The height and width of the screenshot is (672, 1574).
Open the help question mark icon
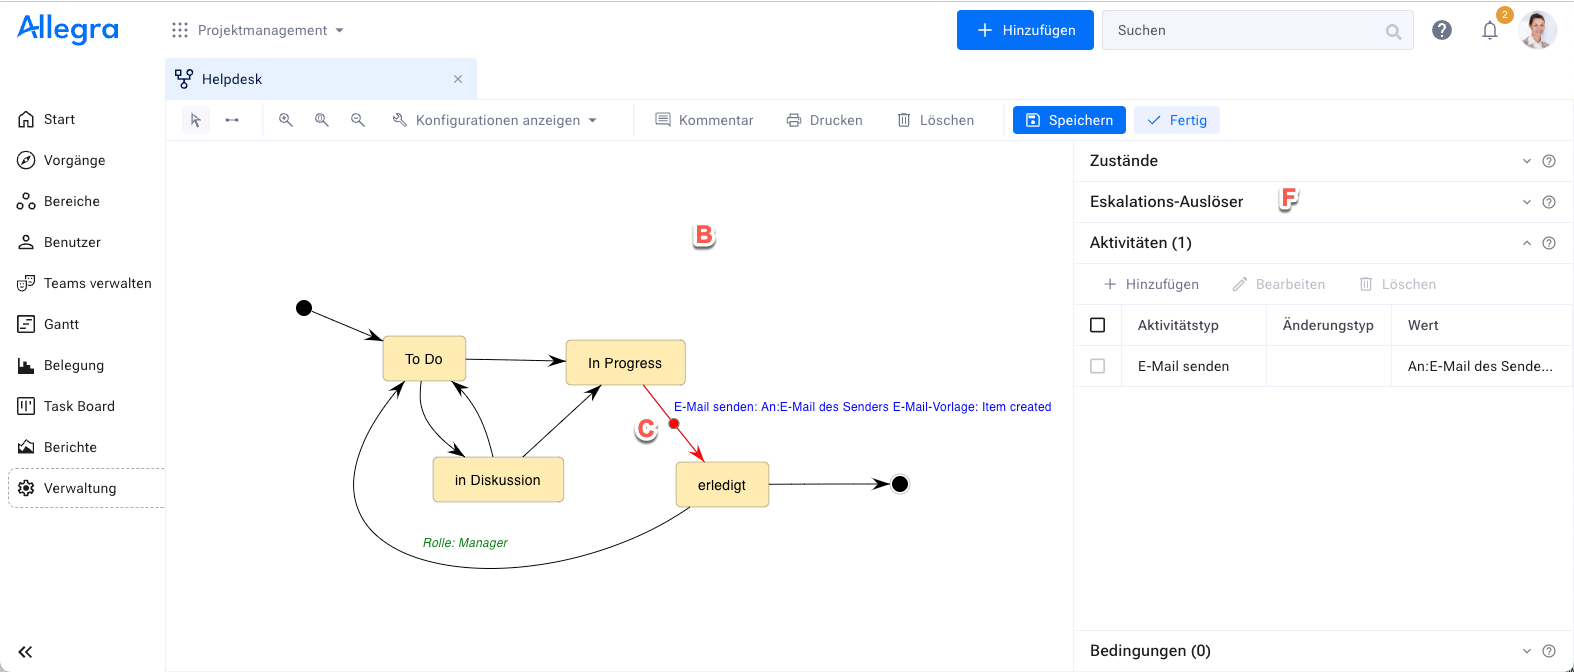click(x=1441, y=30)
